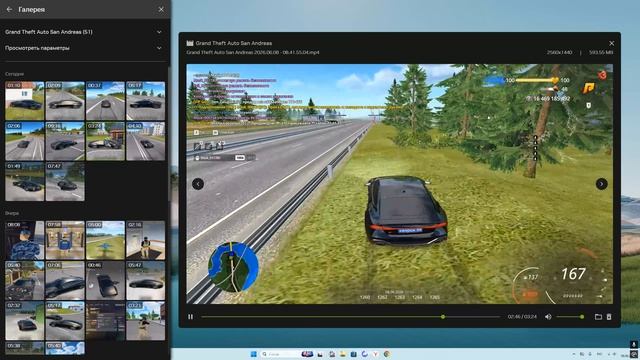Open the Windows Start menu
This screenshot has height=360, width=640.
click(253, 354)
